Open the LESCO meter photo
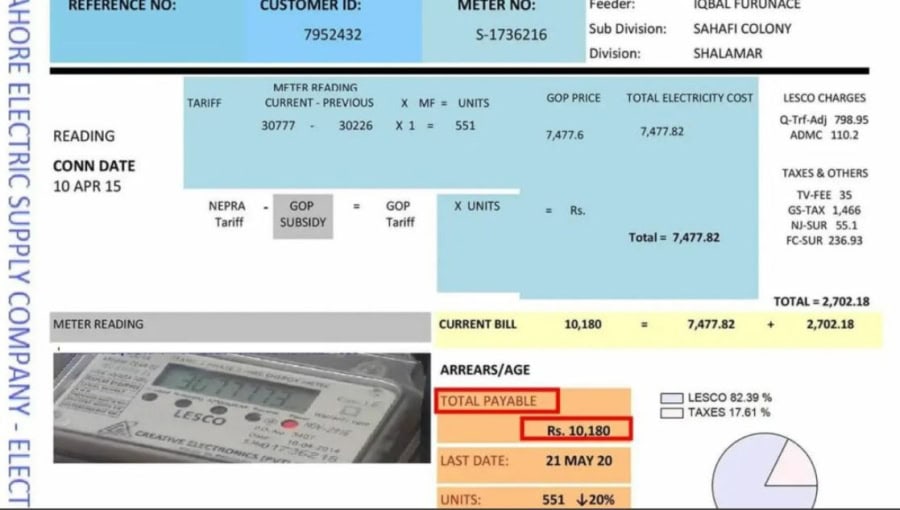This screenshot has height=510, width=900. click(x=242, y=408)
